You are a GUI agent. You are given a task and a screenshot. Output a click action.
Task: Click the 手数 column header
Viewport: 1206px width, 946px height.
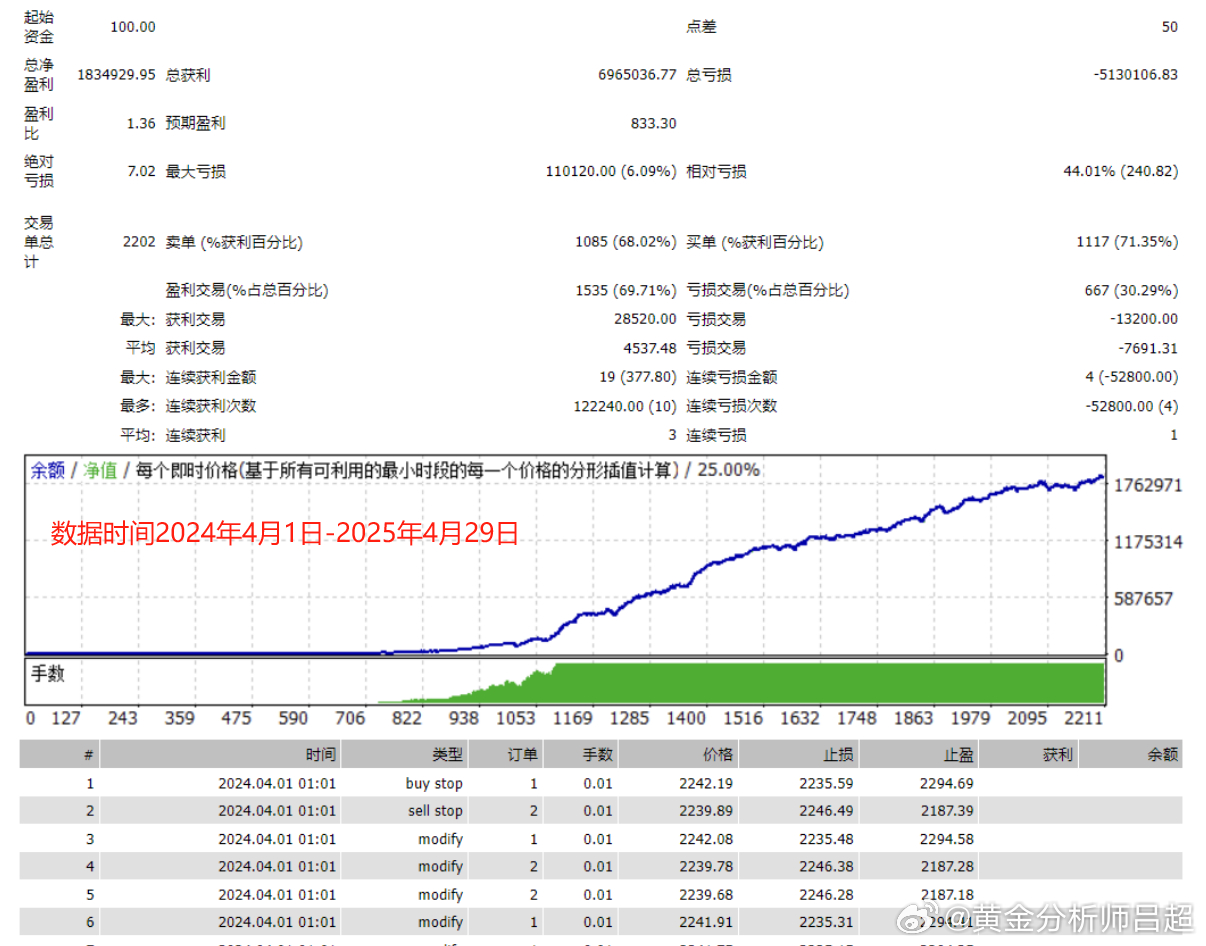pyautogui.click(x=595, y=754)
